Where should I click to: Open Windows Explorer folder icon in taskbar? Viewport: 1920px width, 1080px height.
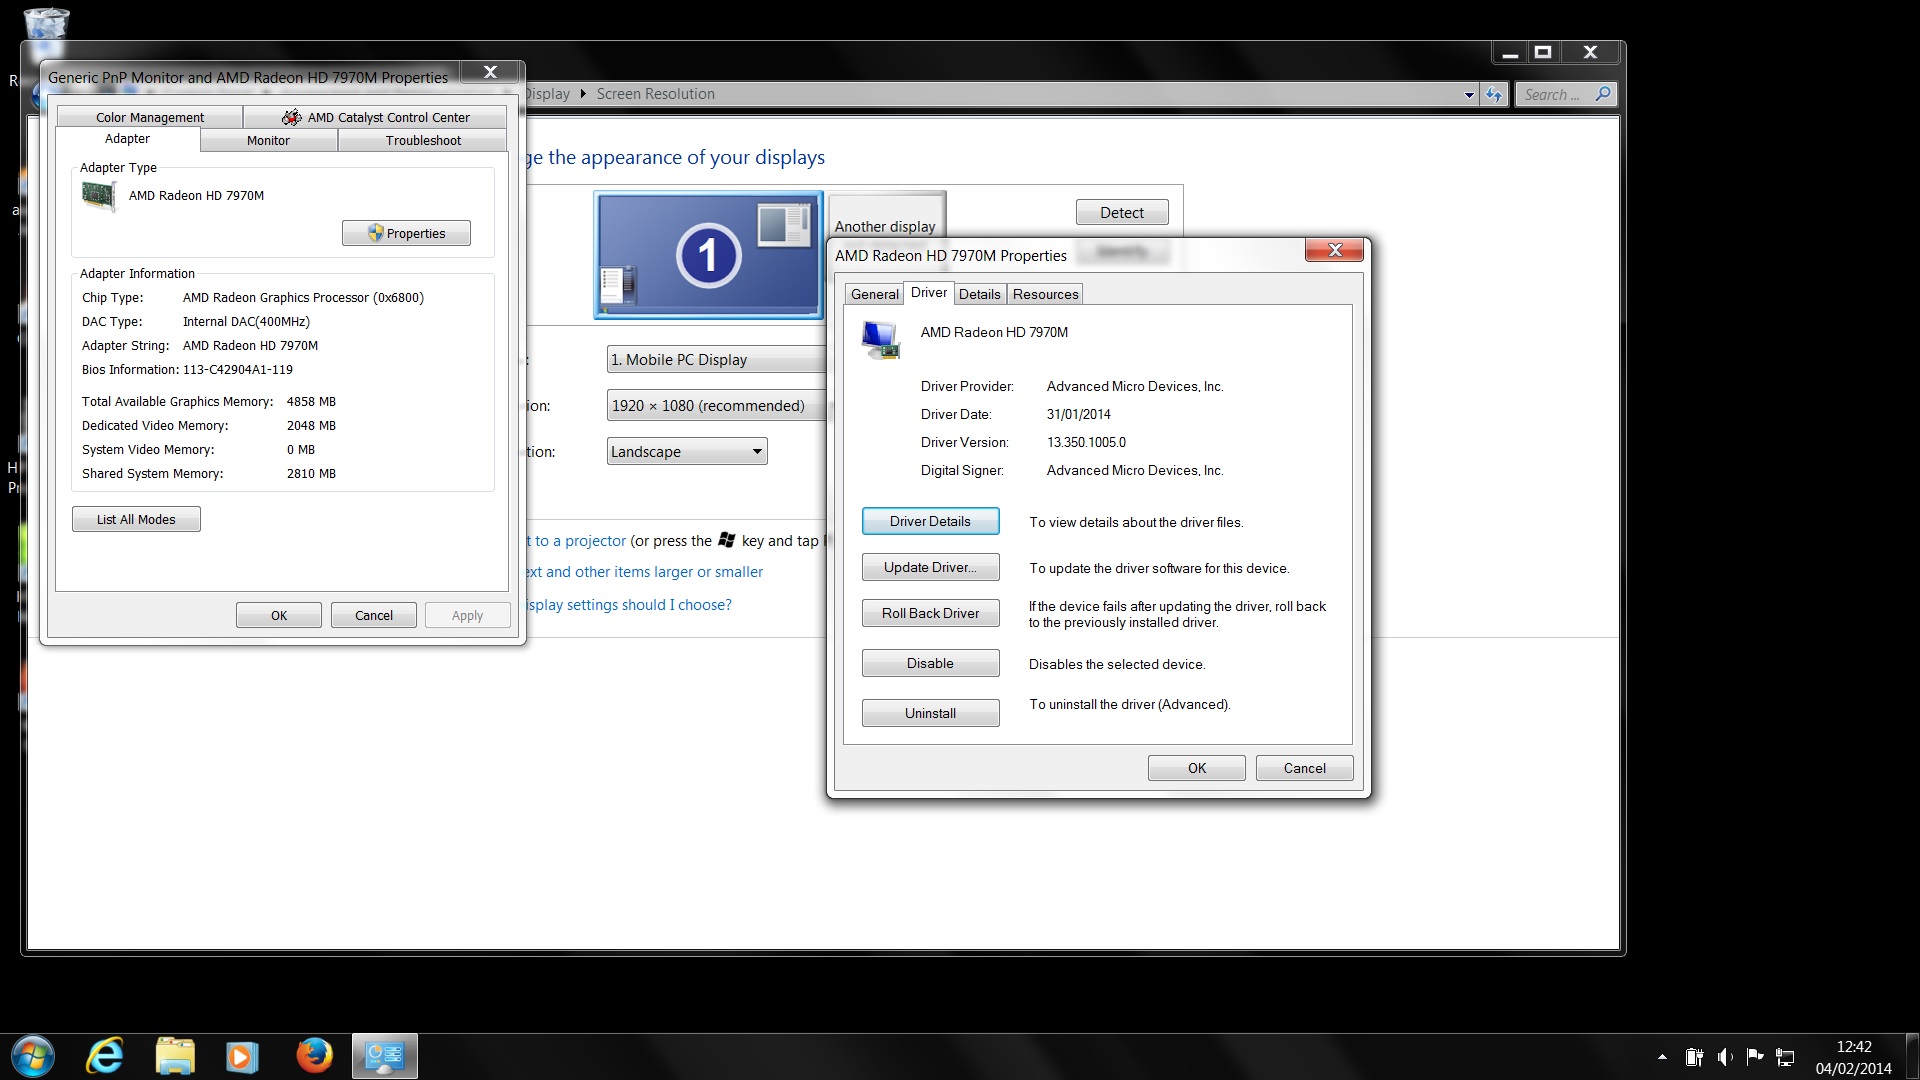tap(175, 1056)
